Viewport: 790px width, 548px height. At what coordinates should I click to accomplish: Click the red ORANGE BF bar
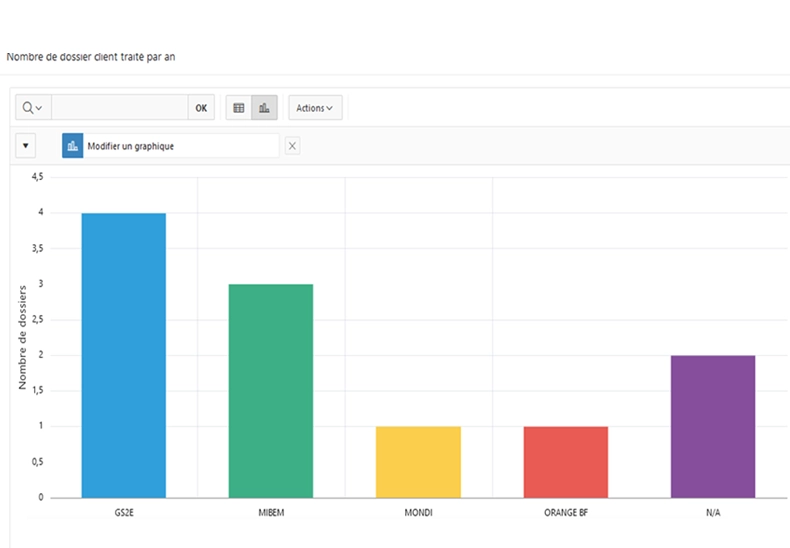click(x=565, y=462)
